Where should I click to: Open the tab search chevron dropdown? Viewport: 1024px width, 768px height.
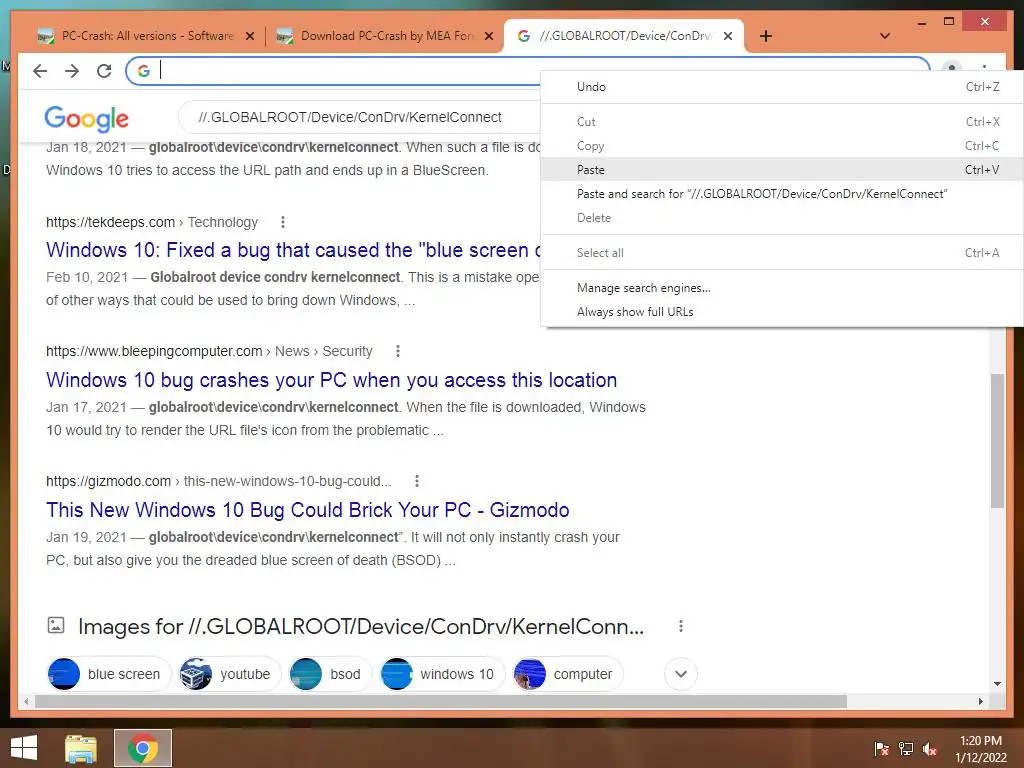885,36
